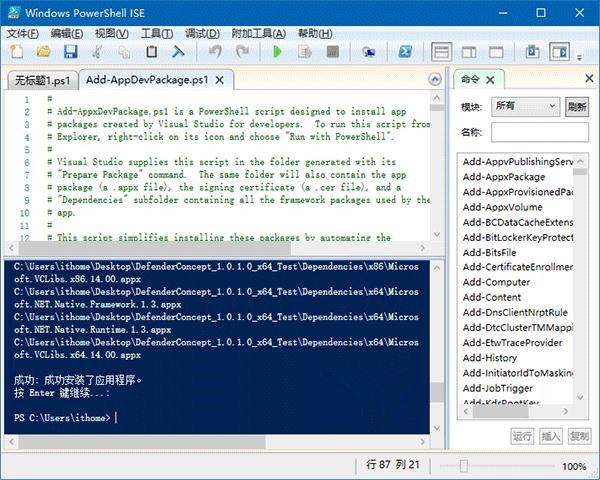
Task: Toggle the command add-on pane icon
Action: [559, 52]
